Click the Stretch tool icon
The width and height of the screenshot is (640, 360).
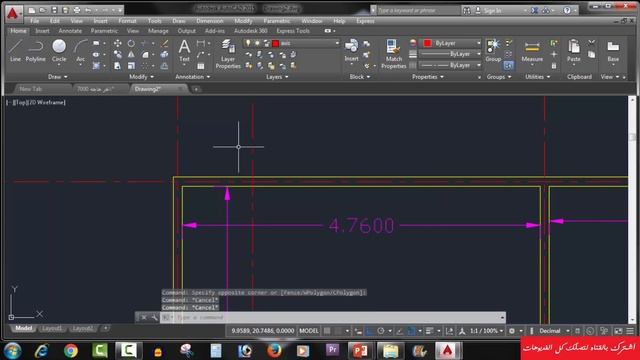[x=118, y=66]
